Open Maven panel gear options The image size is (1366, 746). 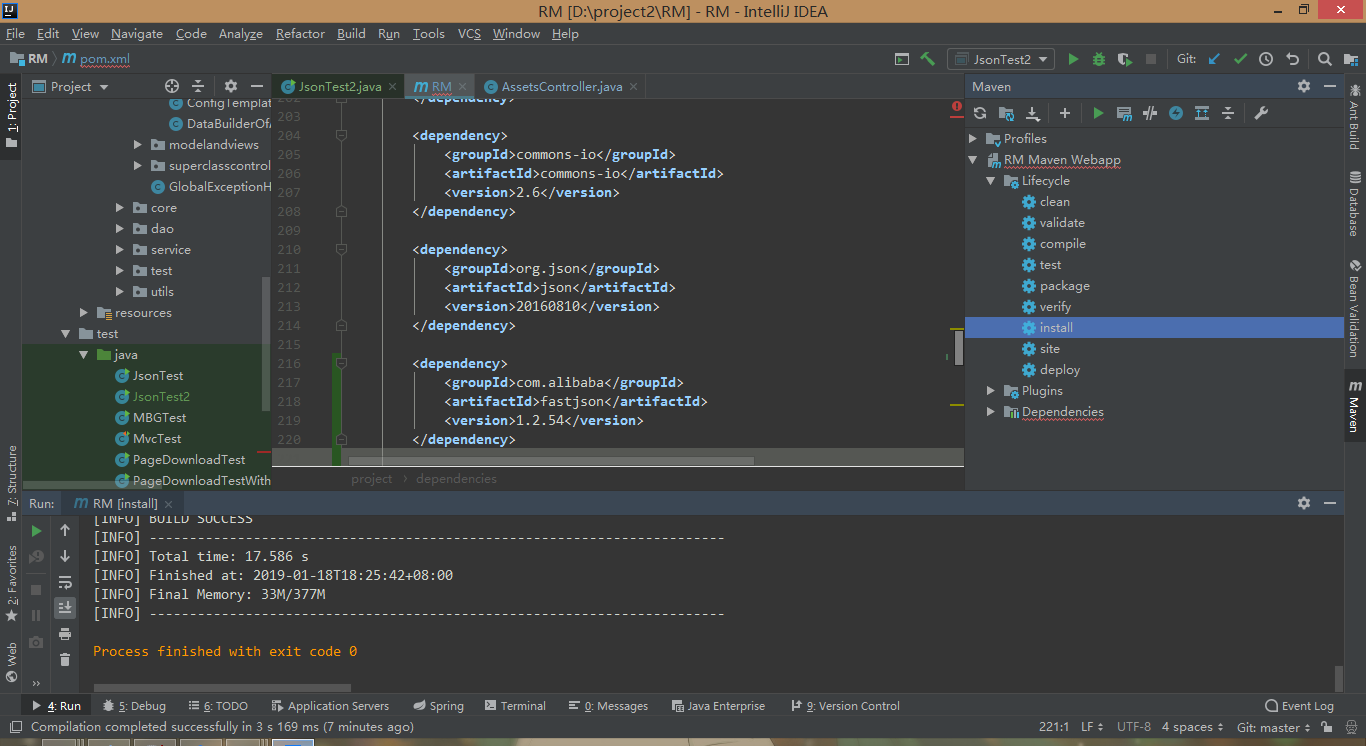[x=1304, y=87]
